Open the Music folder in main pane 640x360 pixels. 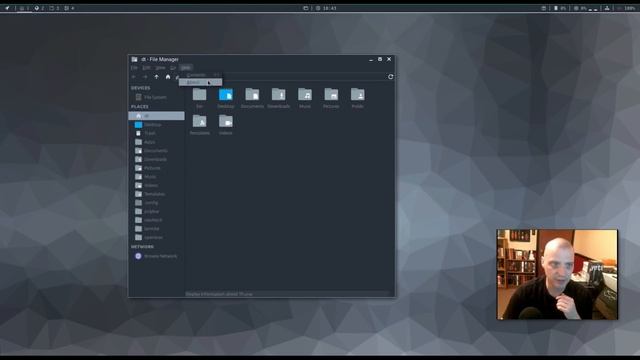pyautogui.click(x=305, y=98)
